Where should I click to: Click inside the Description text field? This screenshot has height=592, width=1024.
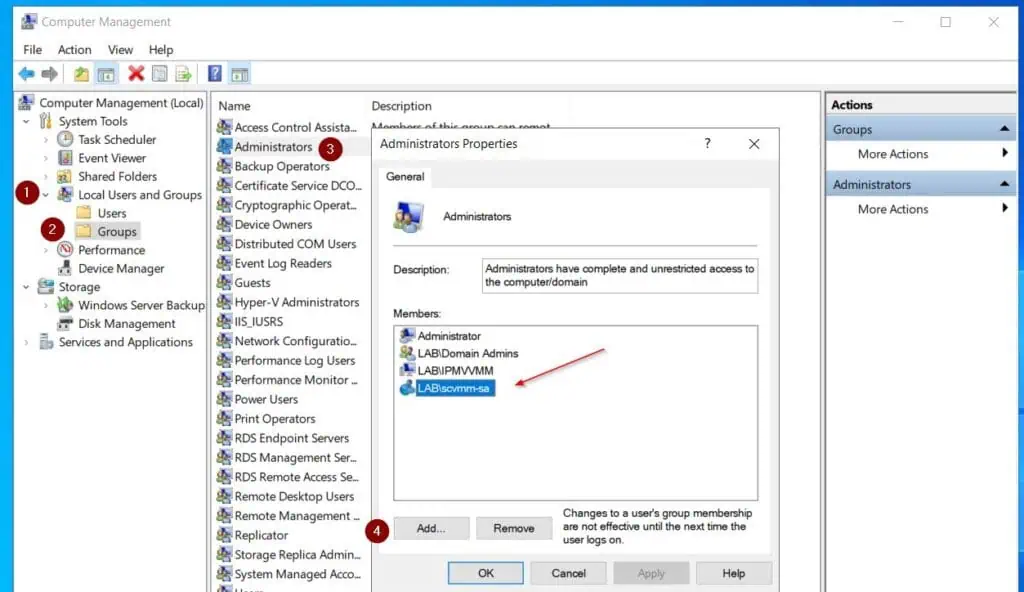(620, 276)
